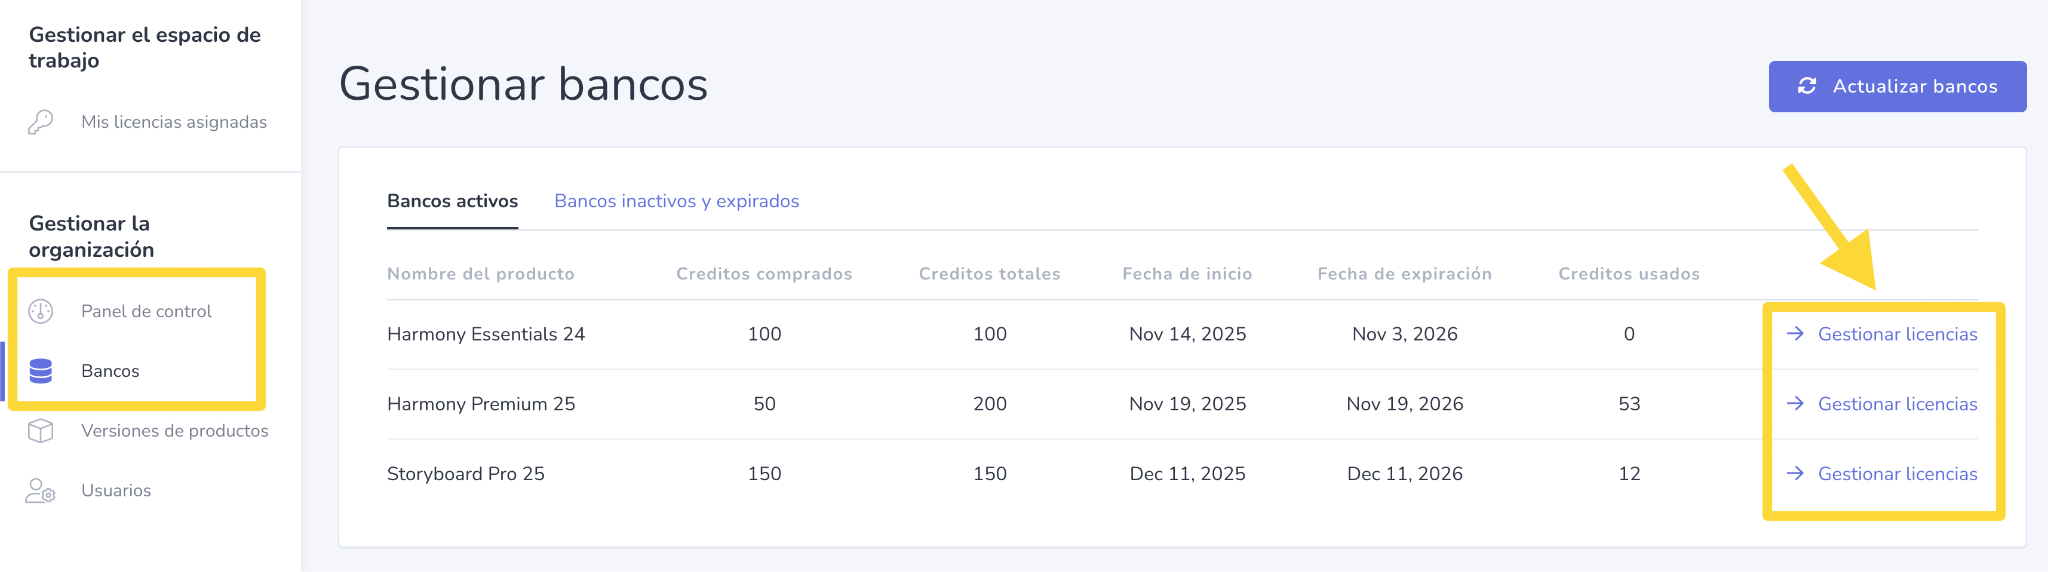Click the refresh icon in Actualizar bancos
The image size is (2048, 572).
pos(1807,86)
